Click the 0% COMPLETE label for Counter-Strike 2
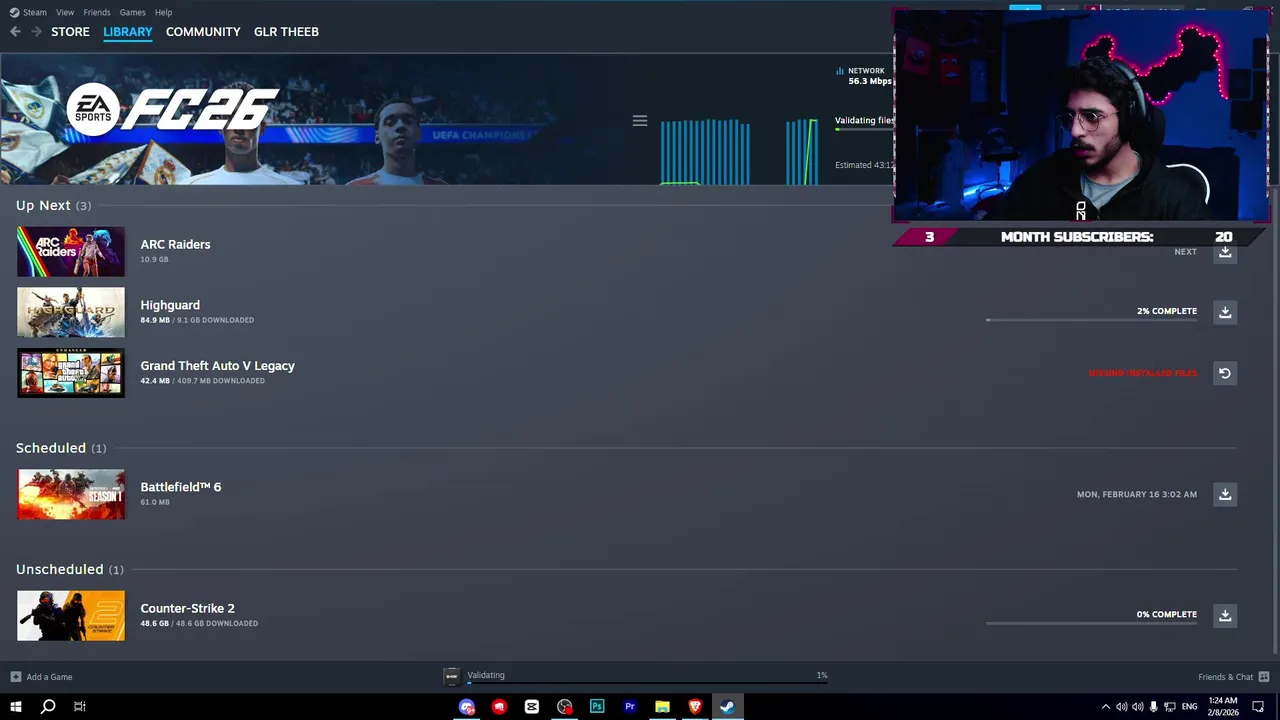 pyautogui.click(x=1166, y=614)
